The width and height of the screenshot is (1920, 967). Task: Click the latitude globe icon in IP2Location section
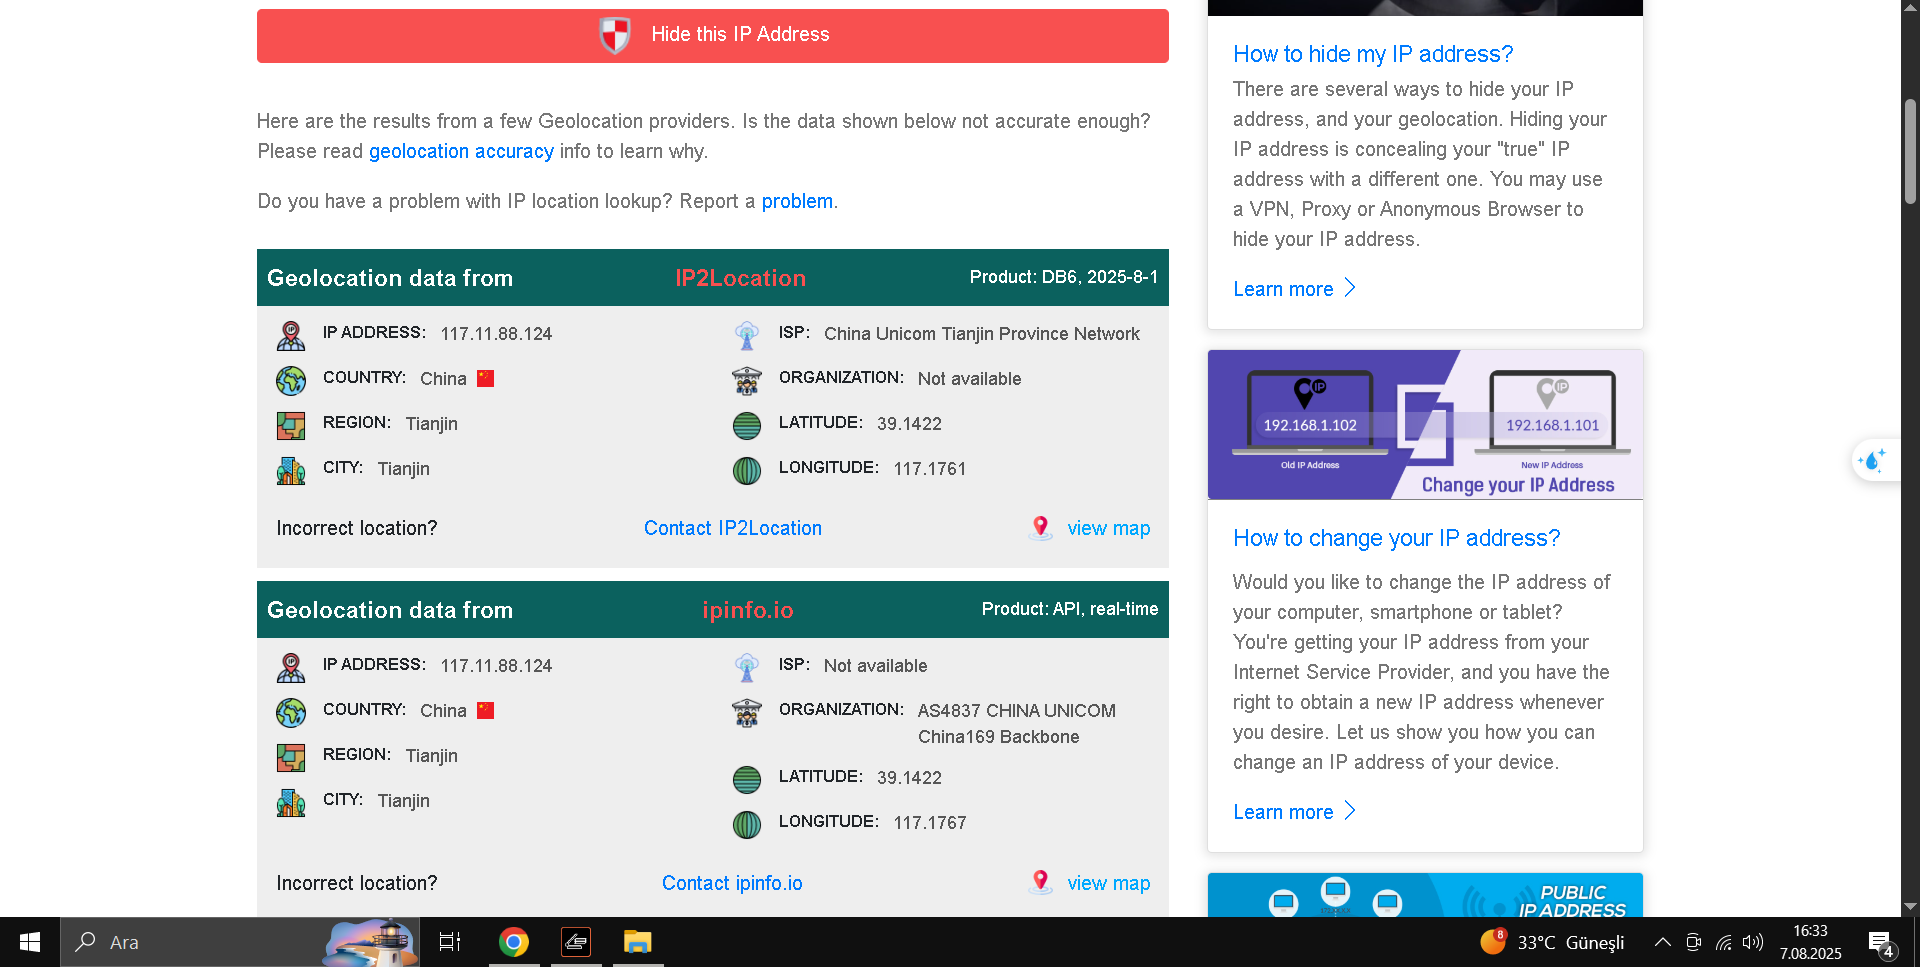coord(747,425)
